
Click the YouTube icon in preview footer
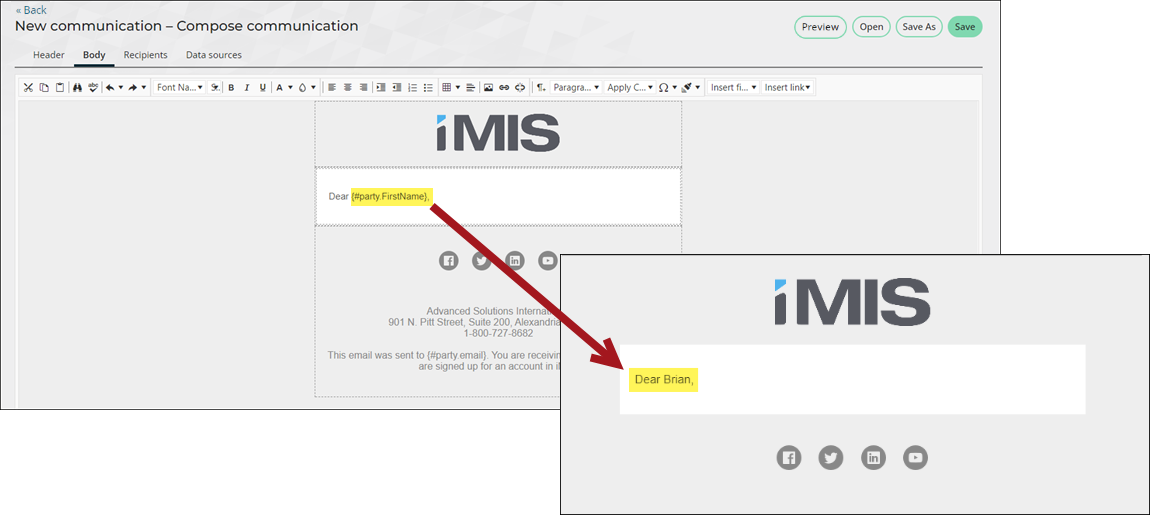tap(915, 458)
